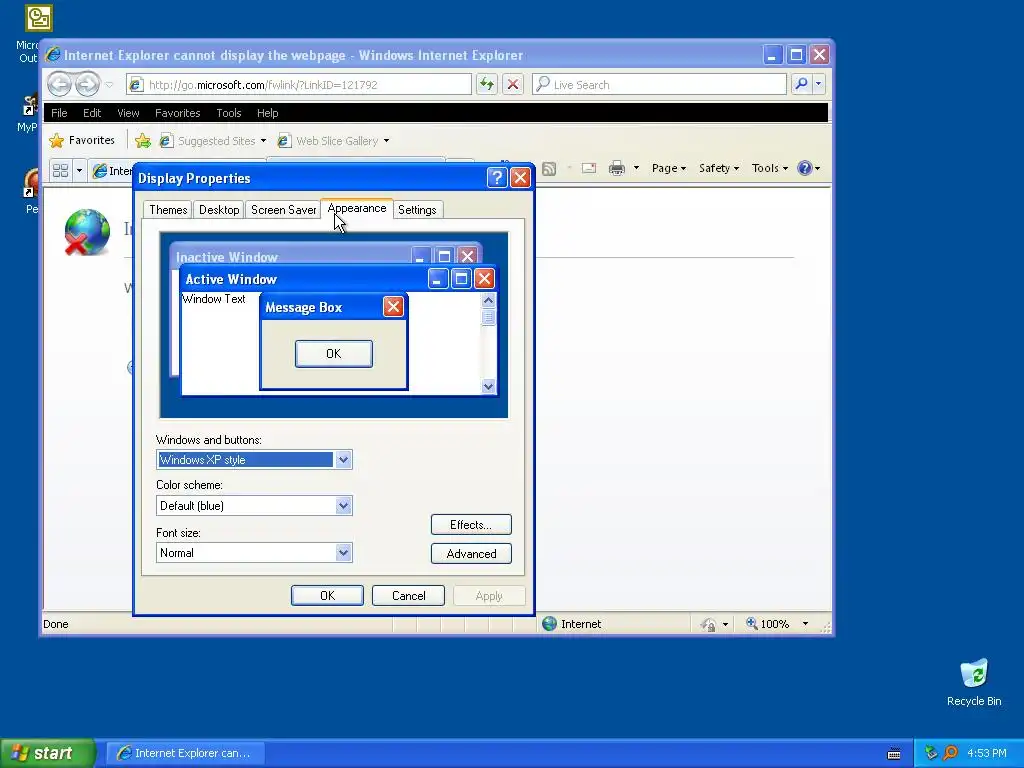Click the Internet zone globe in status bar
Image resolution: width=1024 pixels, height=768 pixels.
(x=549, y=624)
